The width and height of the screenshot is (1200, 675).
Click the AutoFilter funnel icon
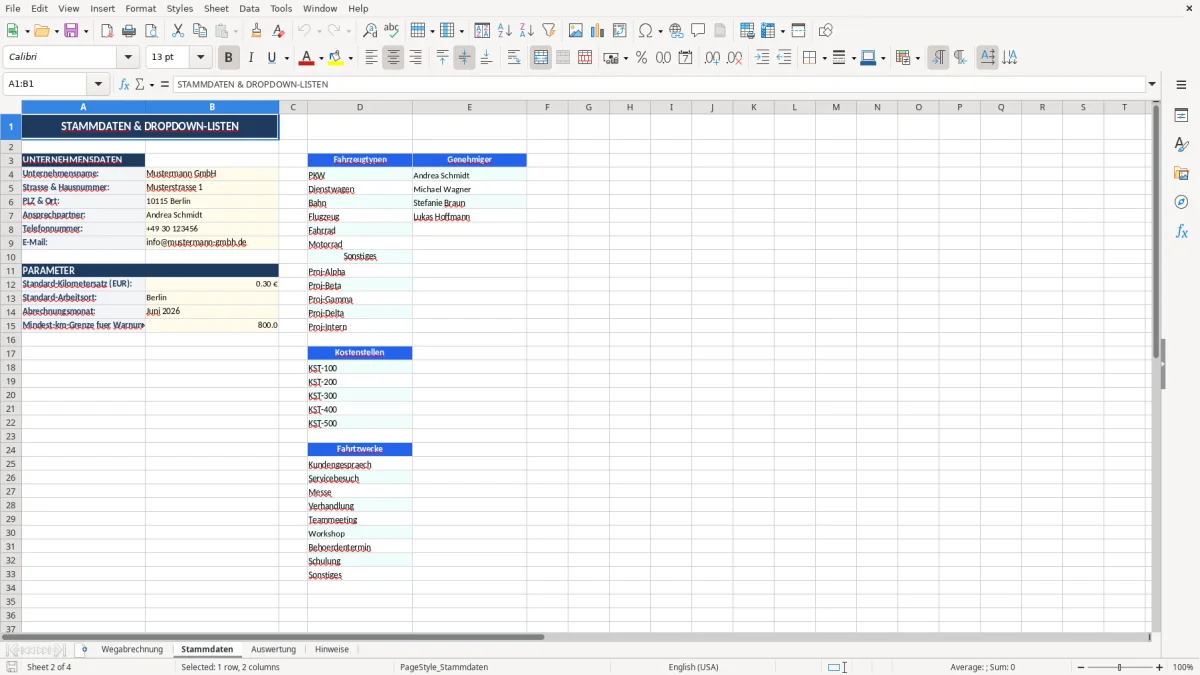coord(549,31)
